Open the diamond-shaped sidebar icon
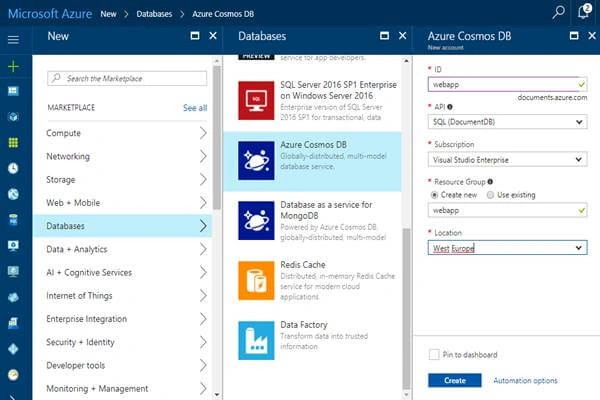This screenshot has height=400, width=600. (13, 349)
